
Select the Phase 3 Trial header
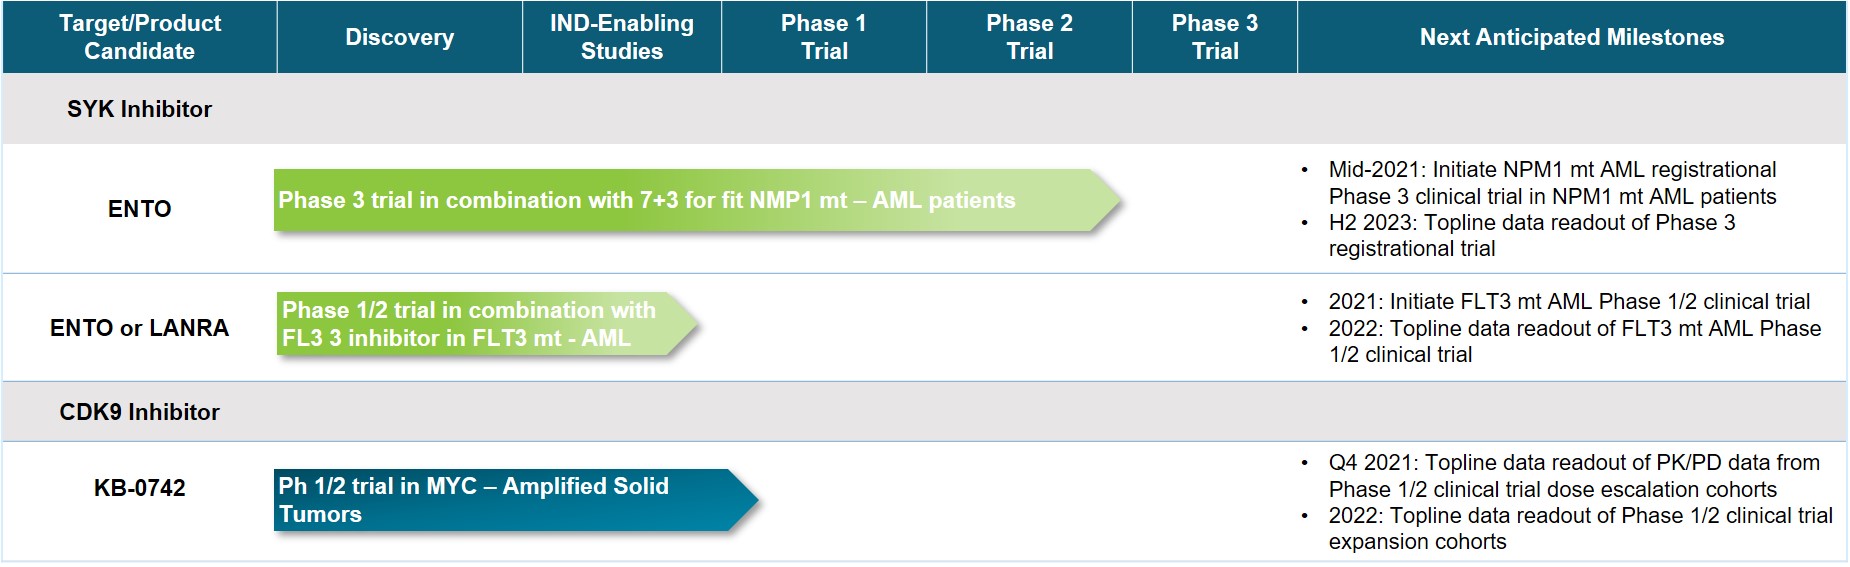[x=1214, y=37]
